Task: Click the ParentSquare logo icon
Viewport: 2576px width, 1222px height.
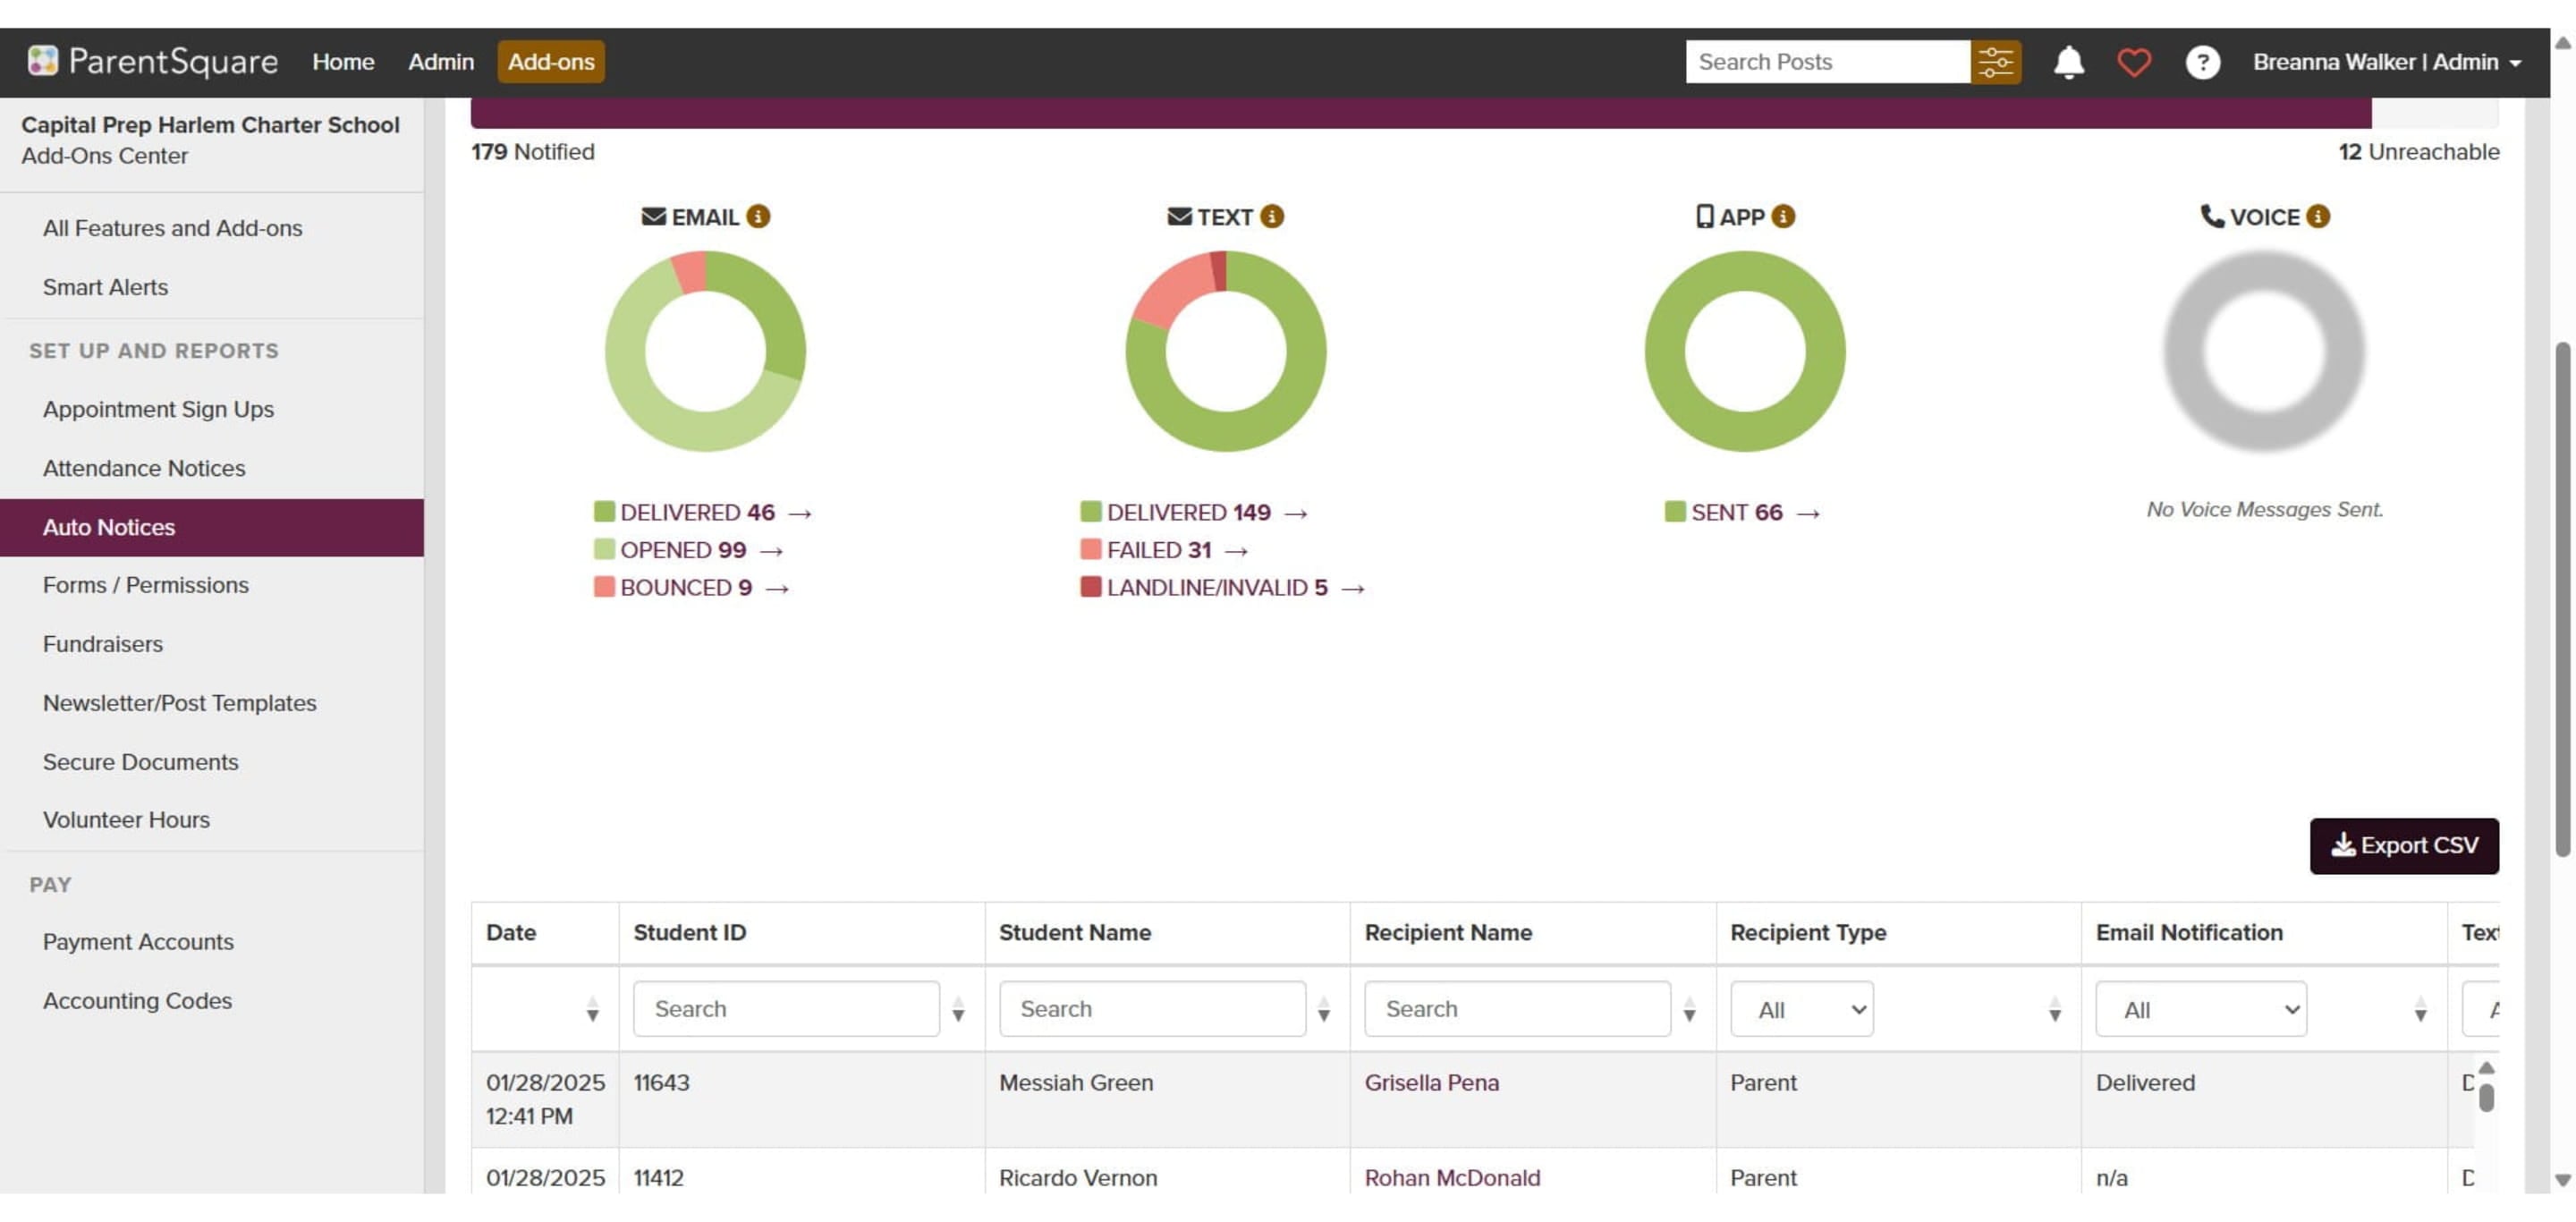Action: (x=42, y=61)
